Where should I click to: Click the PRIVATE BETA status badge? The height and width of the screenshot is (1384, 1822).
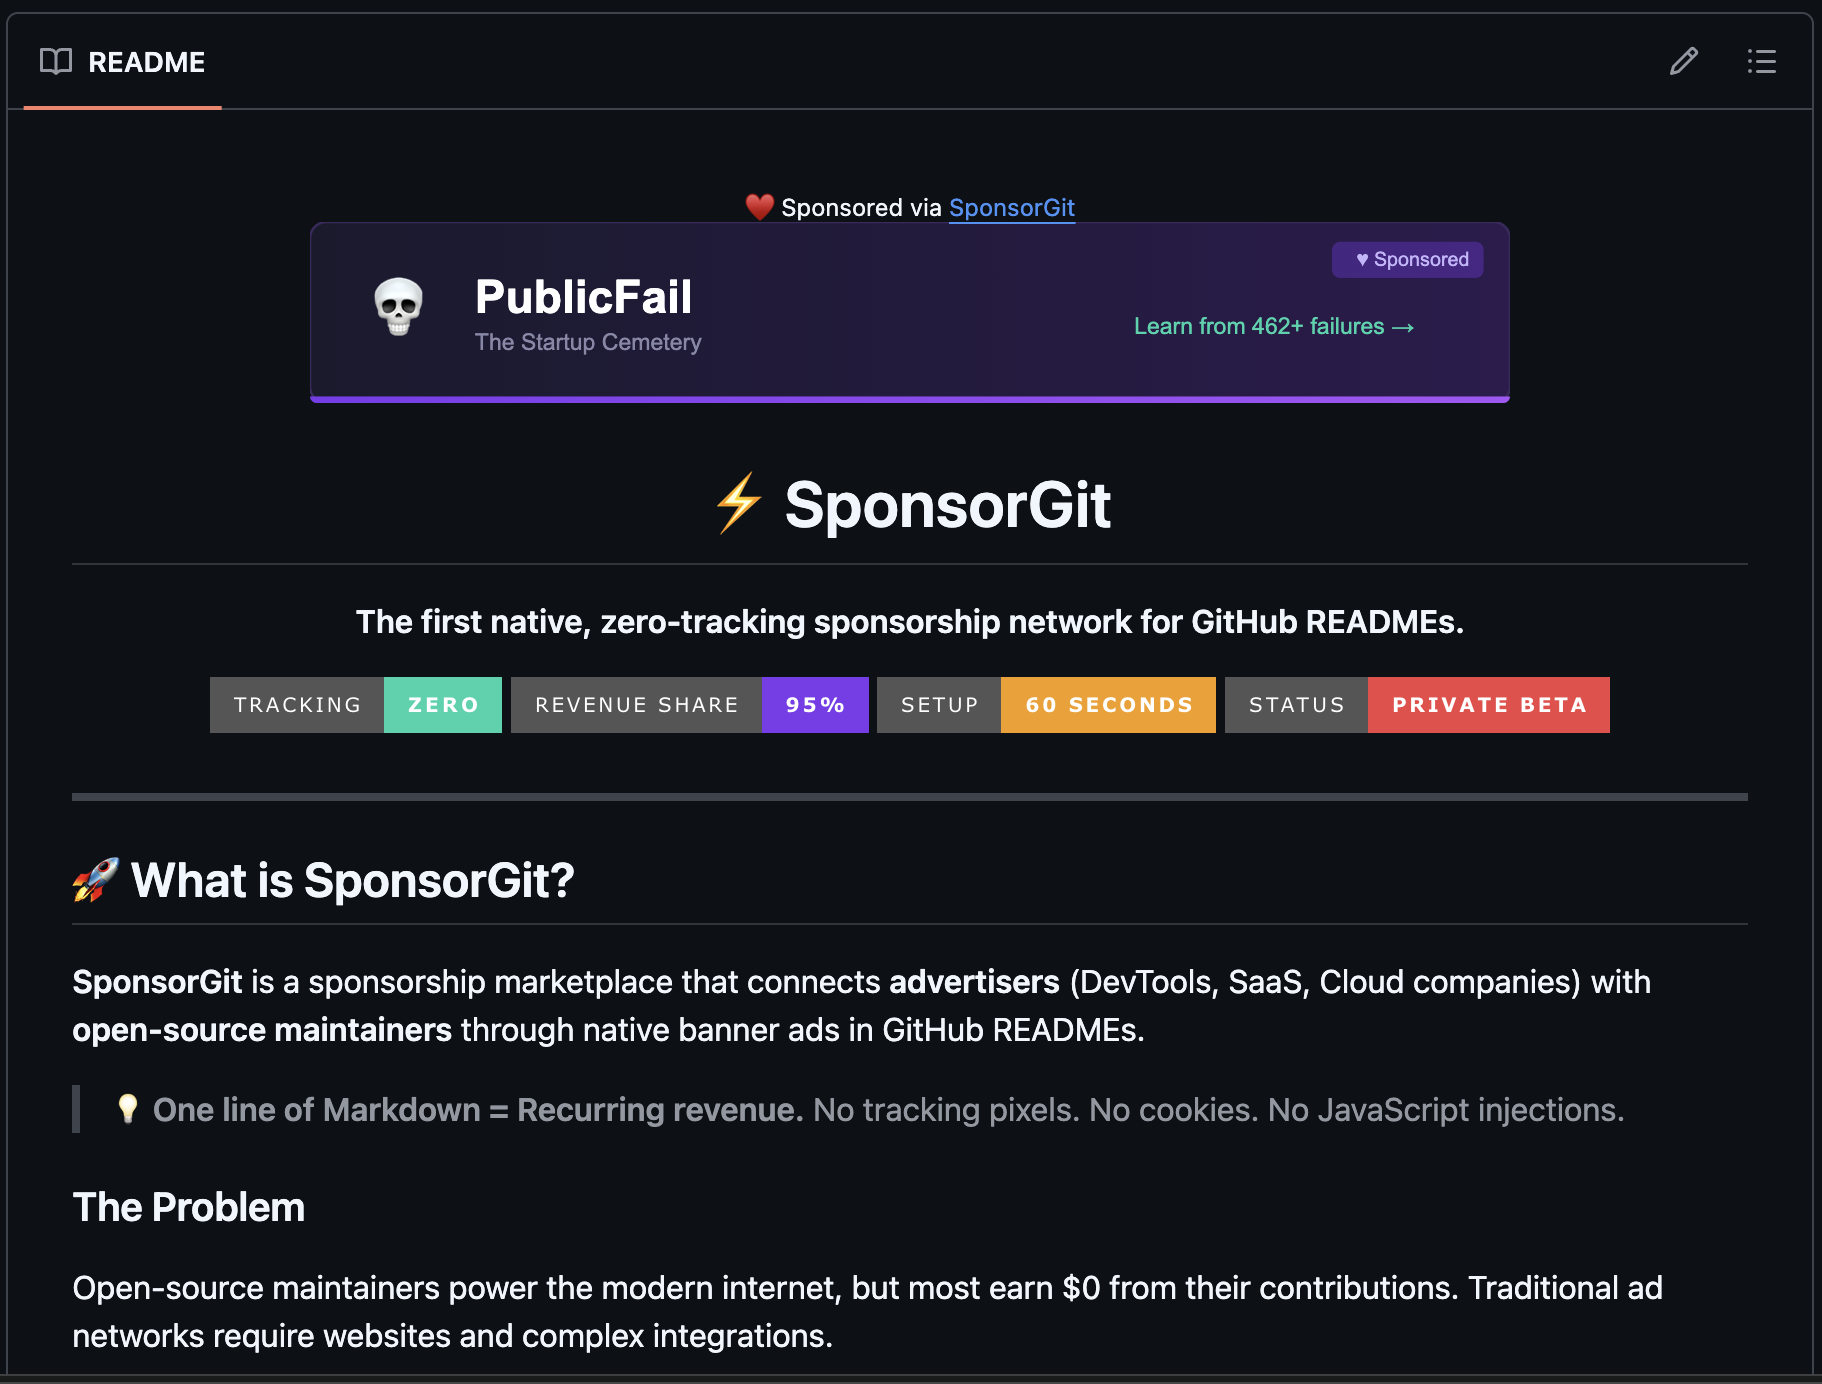pyautogui.click(x=1488, y=705)
